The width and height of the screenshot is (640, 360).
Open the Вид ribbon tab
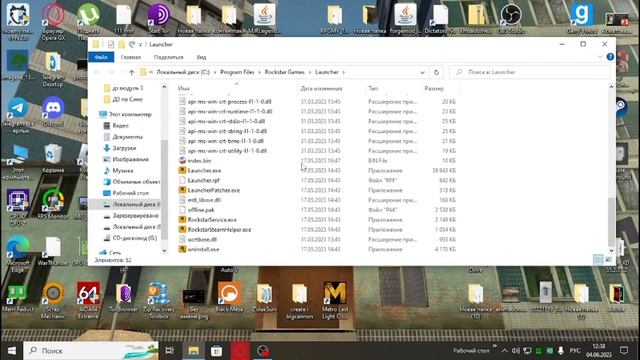(201, 57)
